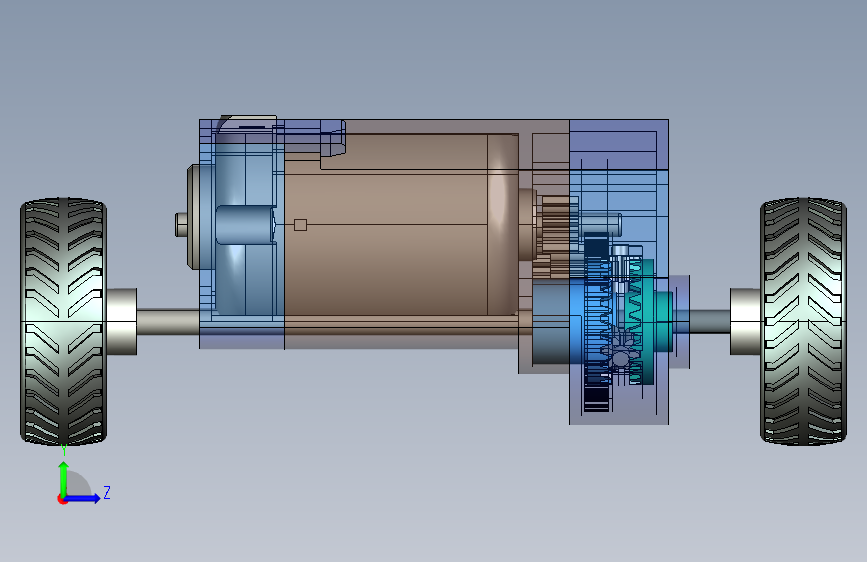Pick the motor shaft stub at the left end
This screenshot has width=867, height=562.
(x=181, y=225)
